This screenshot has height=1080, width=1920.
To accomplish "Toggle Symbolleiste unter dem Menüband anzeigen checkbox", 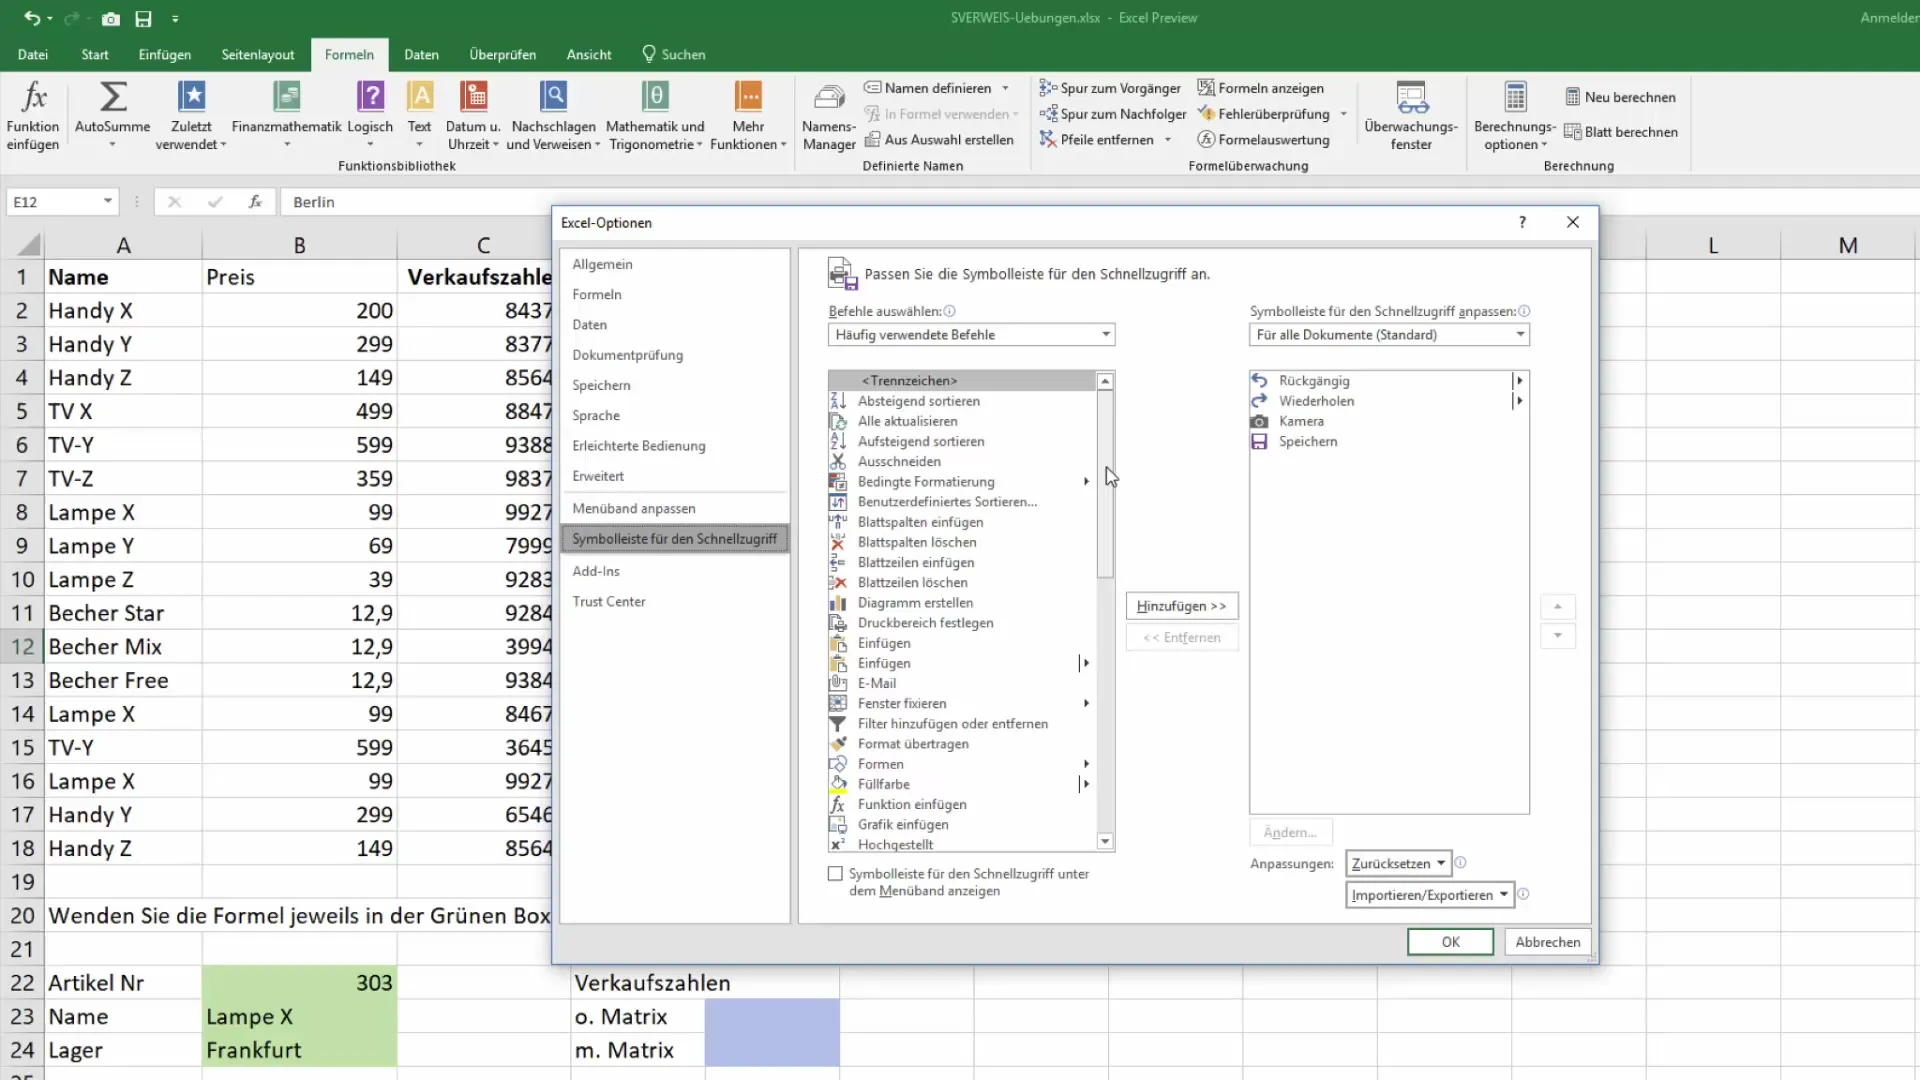I will 835,874.
